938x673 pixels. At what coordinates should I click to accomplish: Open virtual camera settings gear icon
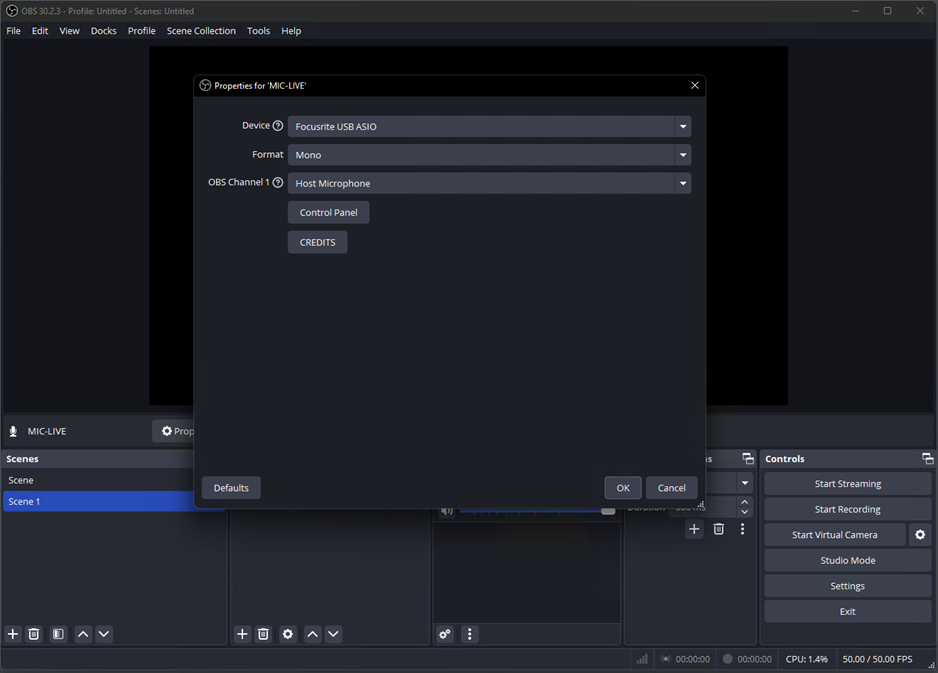click(920, 535)
